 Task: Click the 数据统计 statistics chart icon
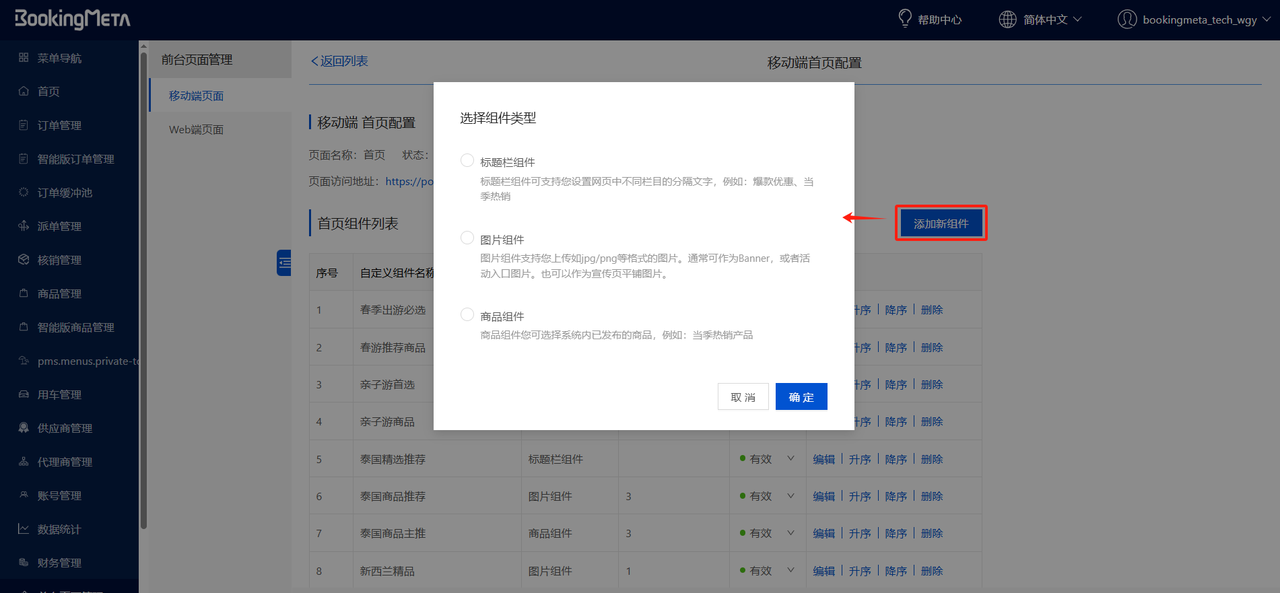[x=22, y=528]
